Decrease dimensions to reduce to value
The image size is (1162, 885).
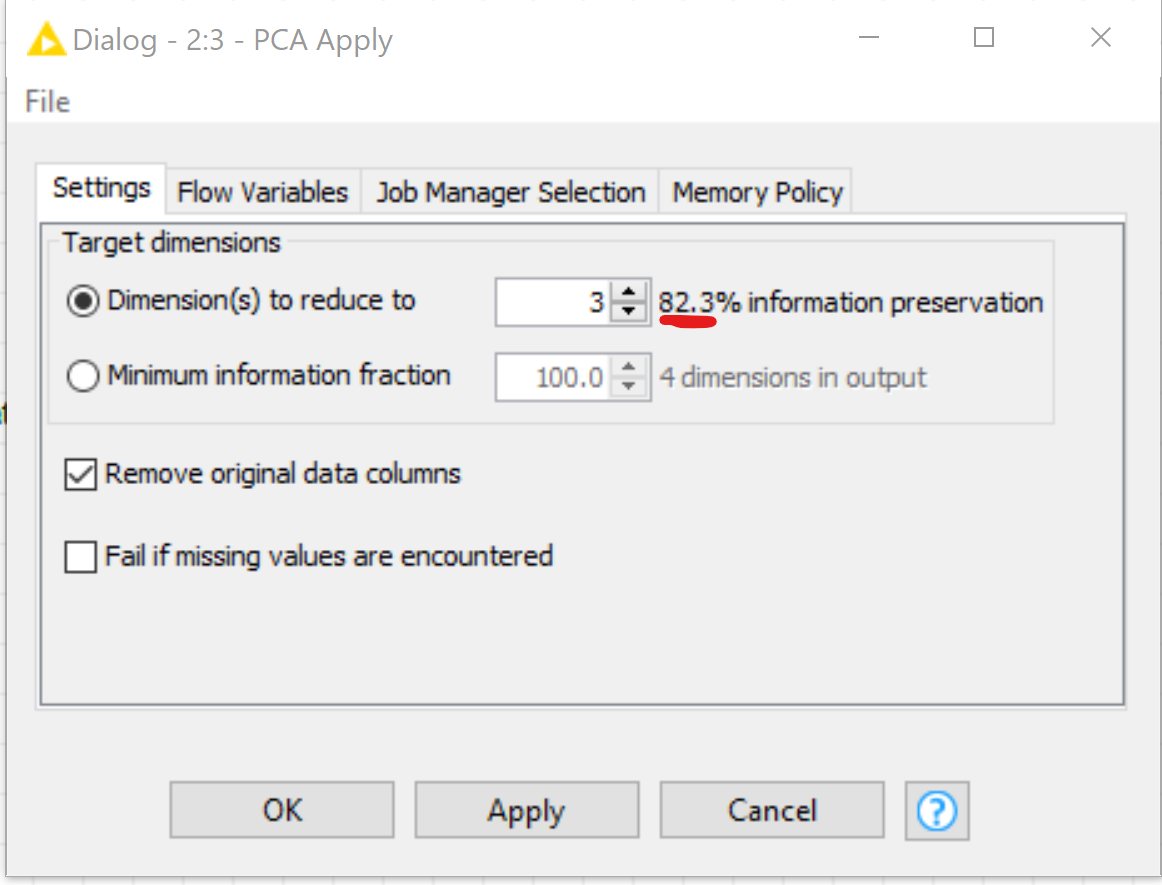click(x=628, y=311)
